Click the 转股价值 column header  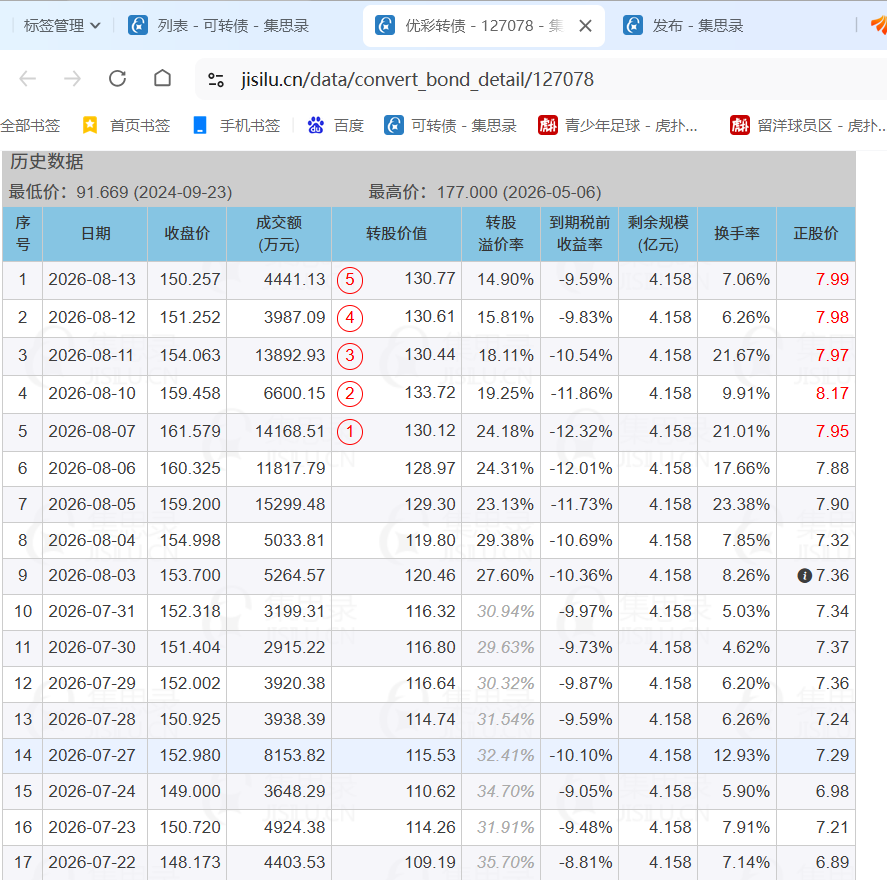(397, 234)
